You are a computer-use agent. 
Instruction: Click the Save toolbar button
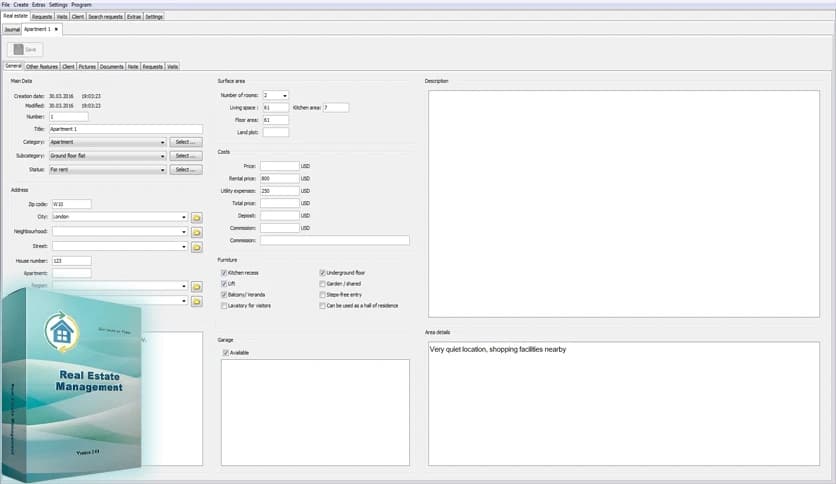click(25, 49)
